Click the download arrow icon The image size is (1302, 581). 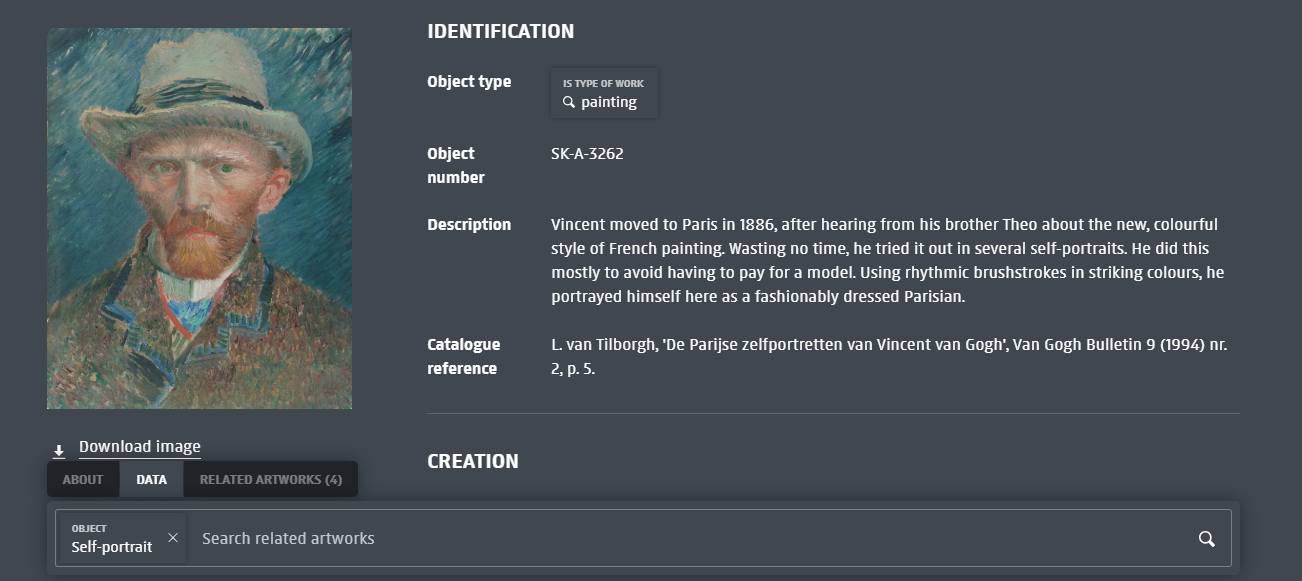point(59,451)
